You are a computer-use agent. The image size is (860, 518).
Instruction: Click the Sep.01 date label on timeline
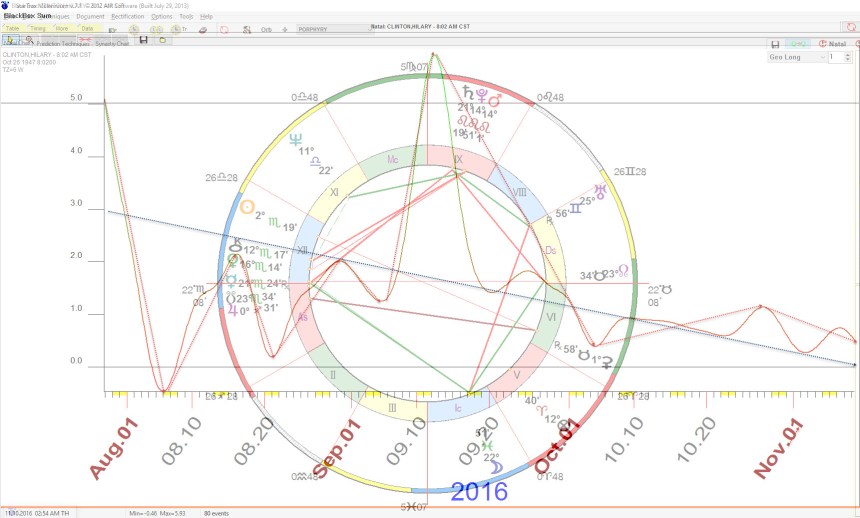tap(337, 448)
